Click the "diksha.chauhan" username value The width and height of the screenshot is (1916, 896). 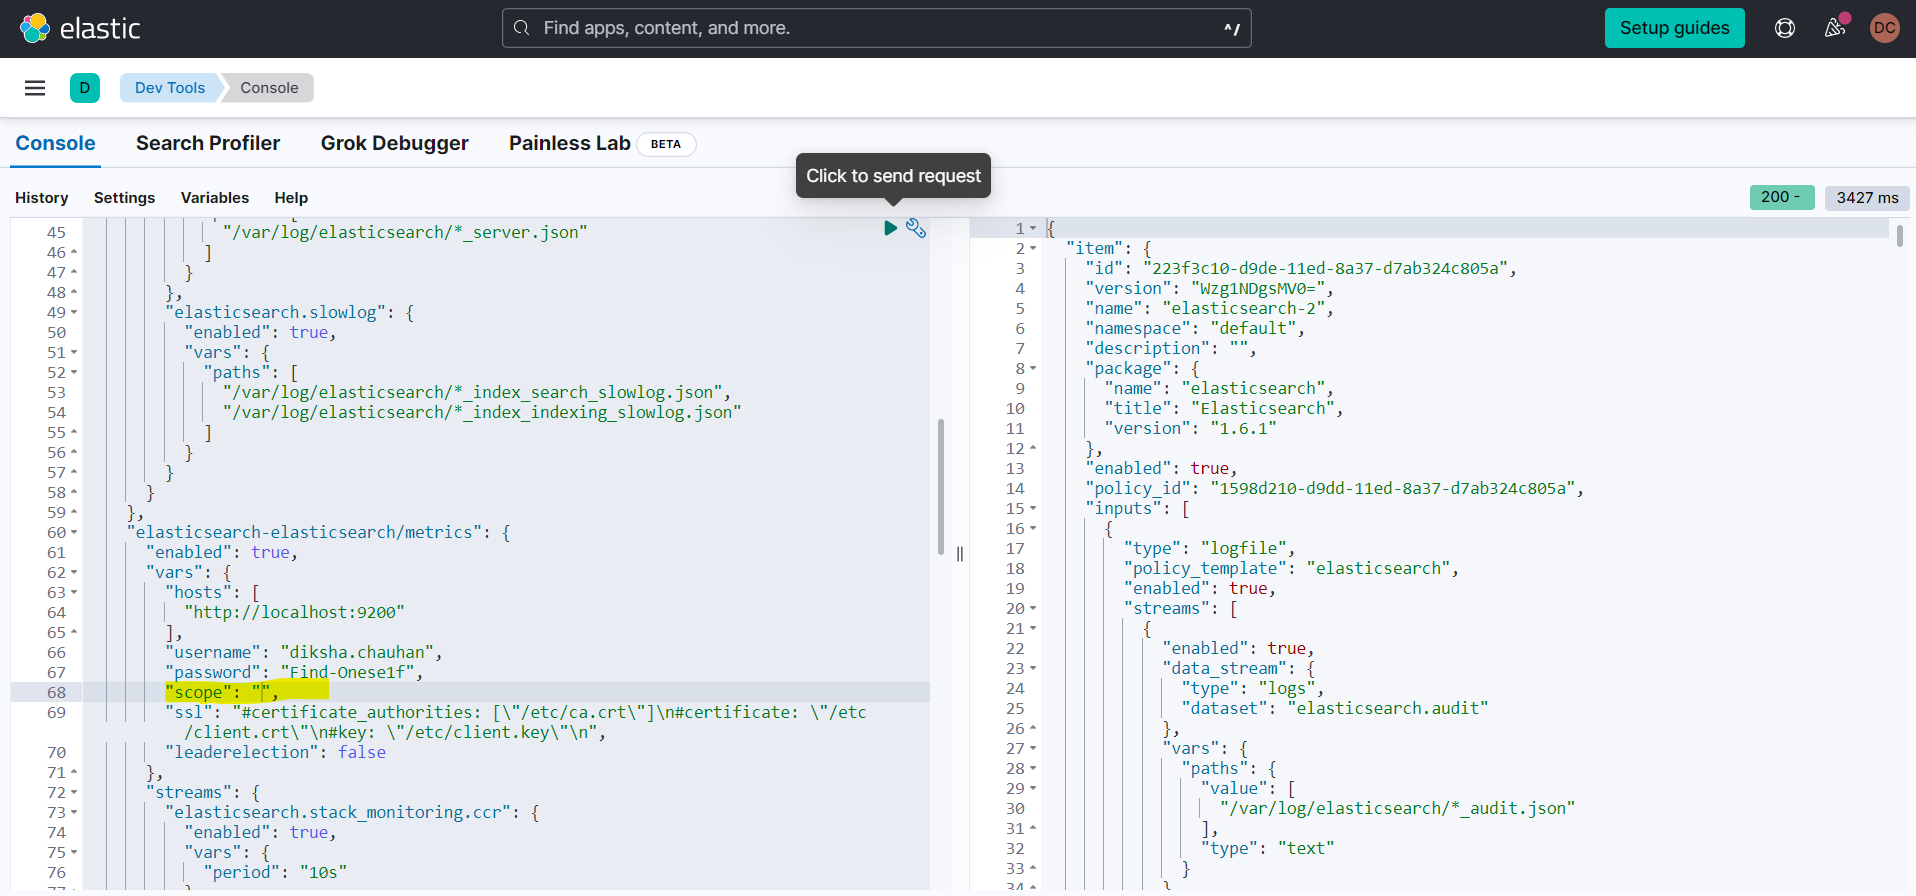coord(357,652)
